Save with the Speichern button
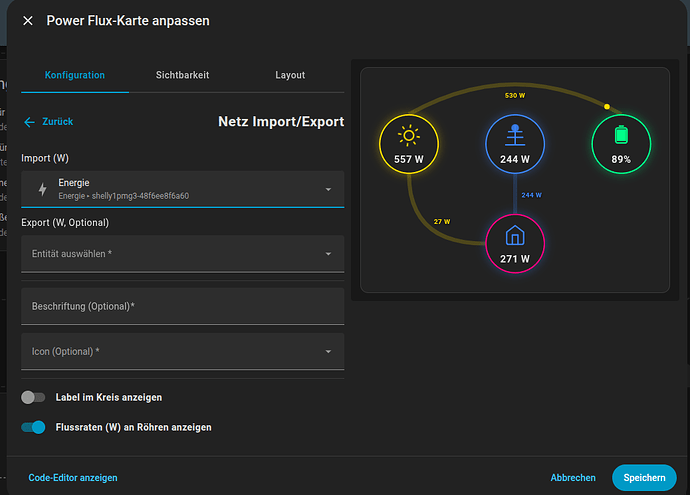 tap(644, 478)
